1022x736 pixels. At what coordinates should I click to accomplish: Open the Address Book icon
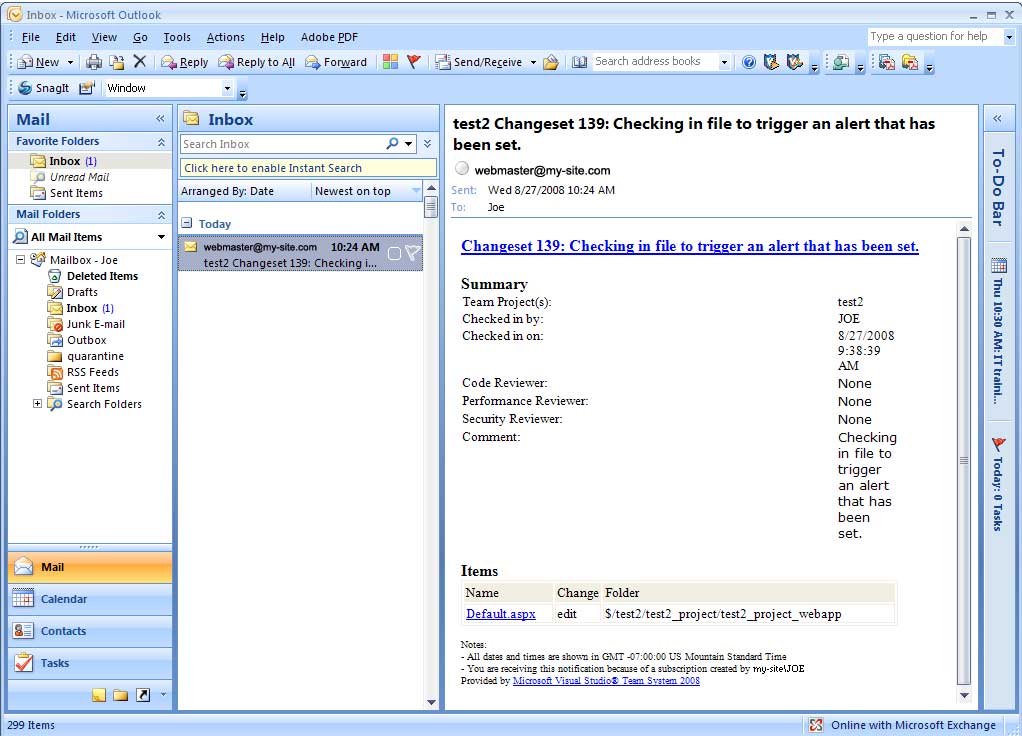coord(579,62)
